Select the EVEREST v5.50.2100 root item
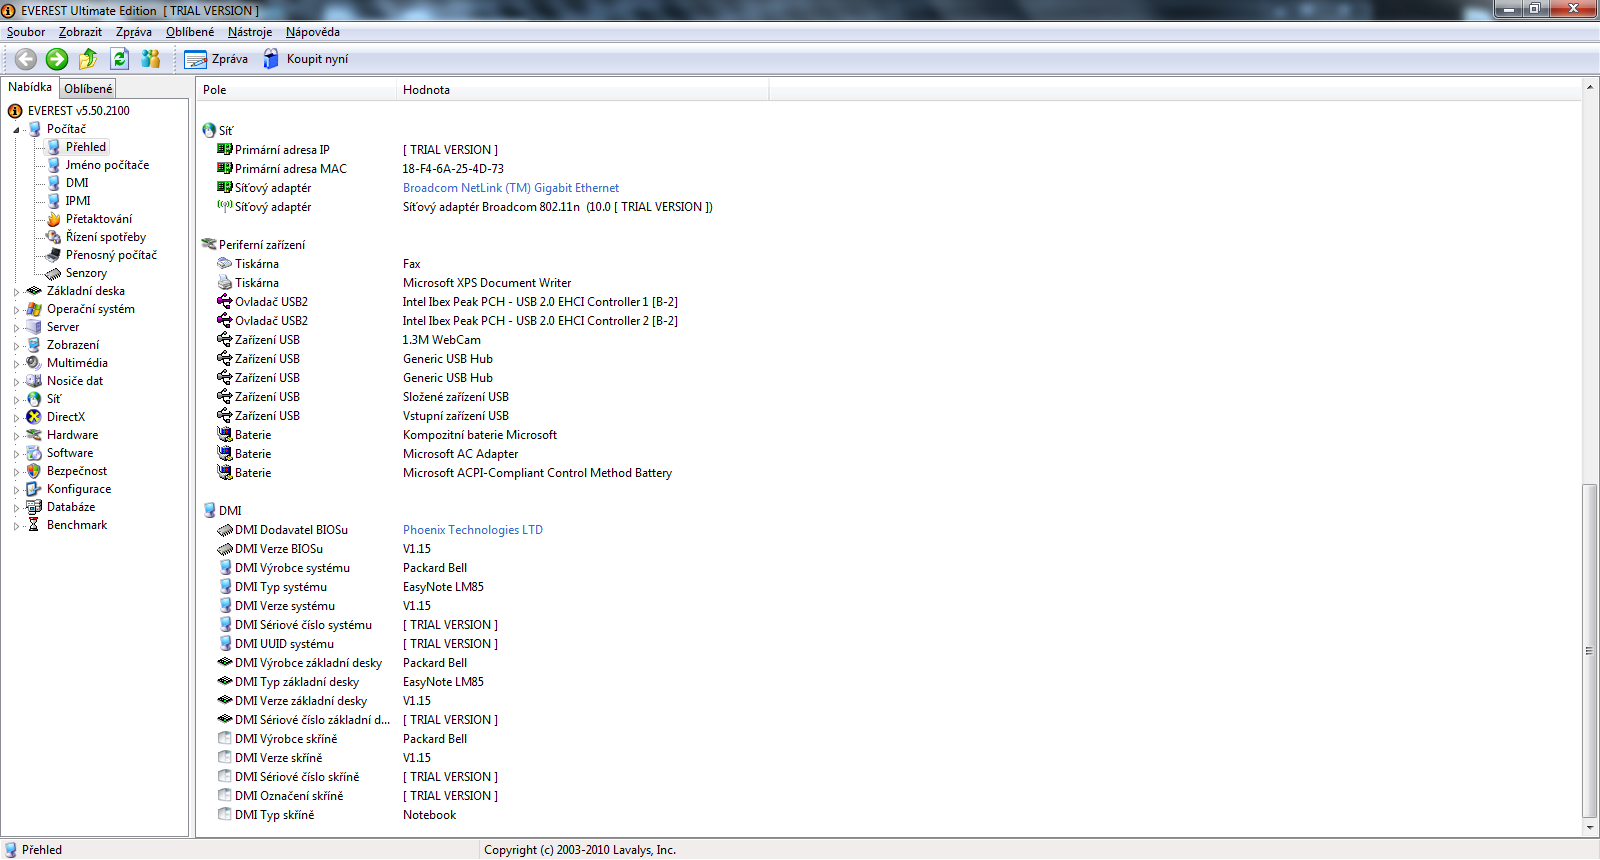The image size is (1600, 860). [x=79, y=111]
